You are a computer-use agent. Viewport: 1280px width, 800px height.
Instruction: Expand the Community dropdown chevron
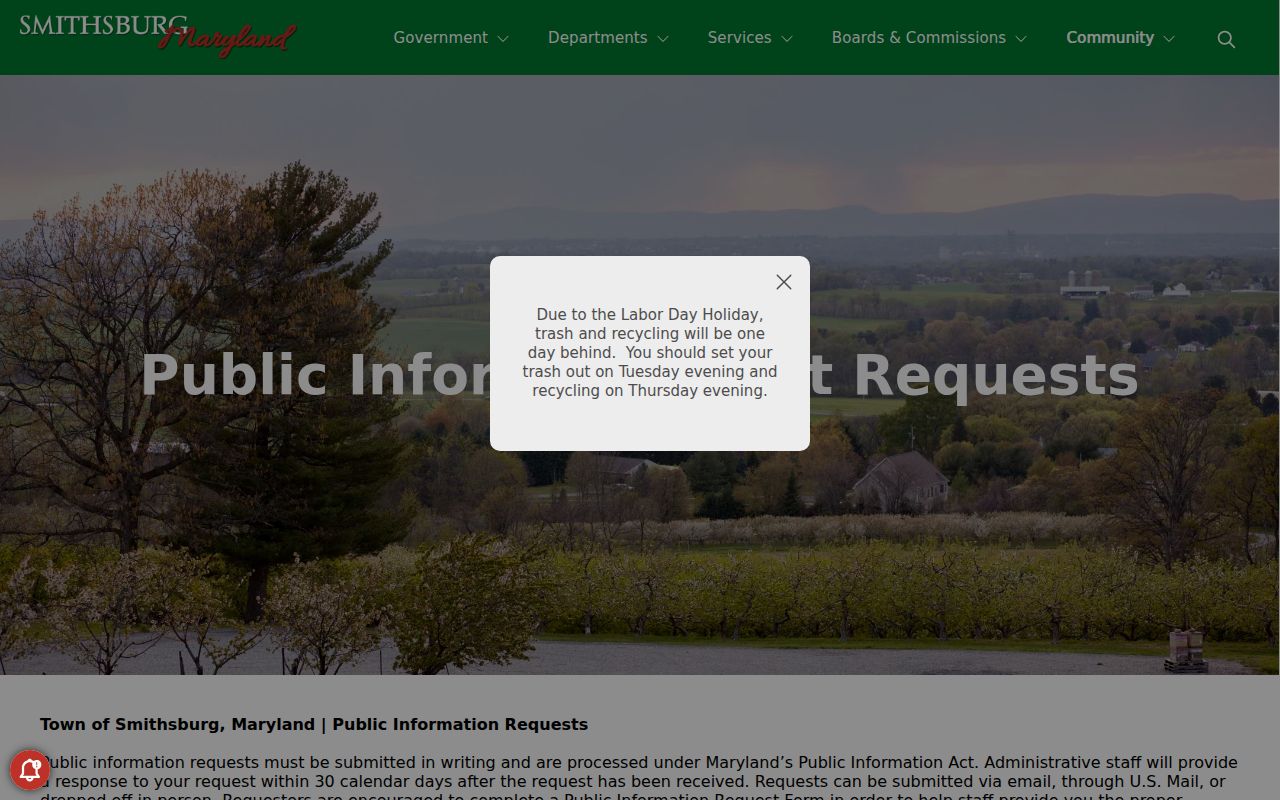1169,39
